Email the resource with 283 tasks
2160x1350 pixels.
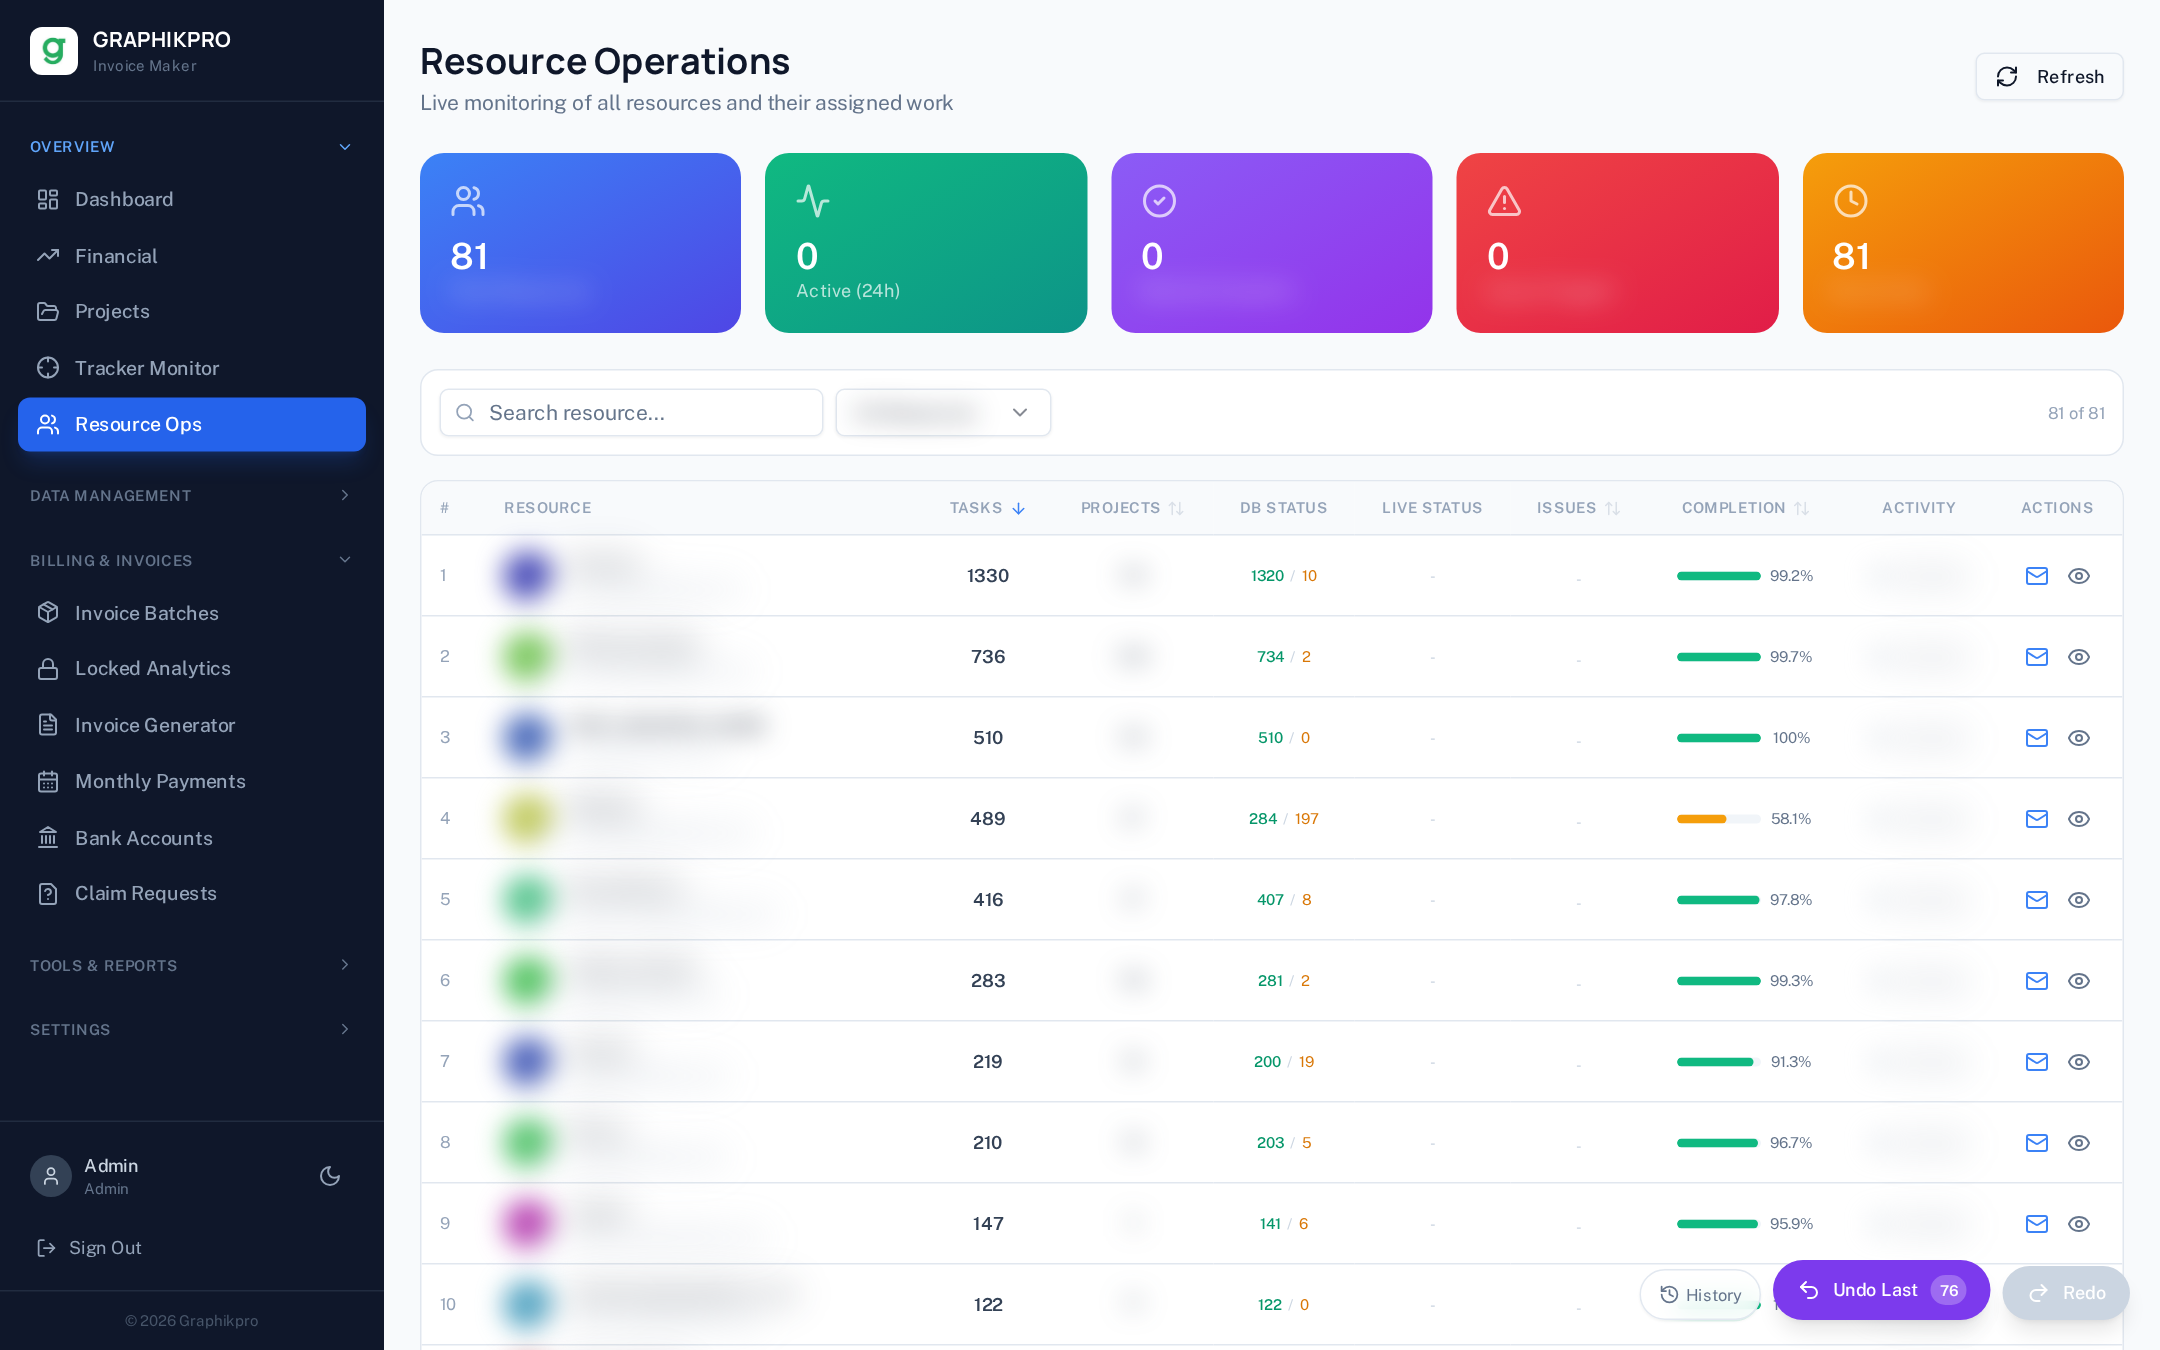click(2037, 981)
